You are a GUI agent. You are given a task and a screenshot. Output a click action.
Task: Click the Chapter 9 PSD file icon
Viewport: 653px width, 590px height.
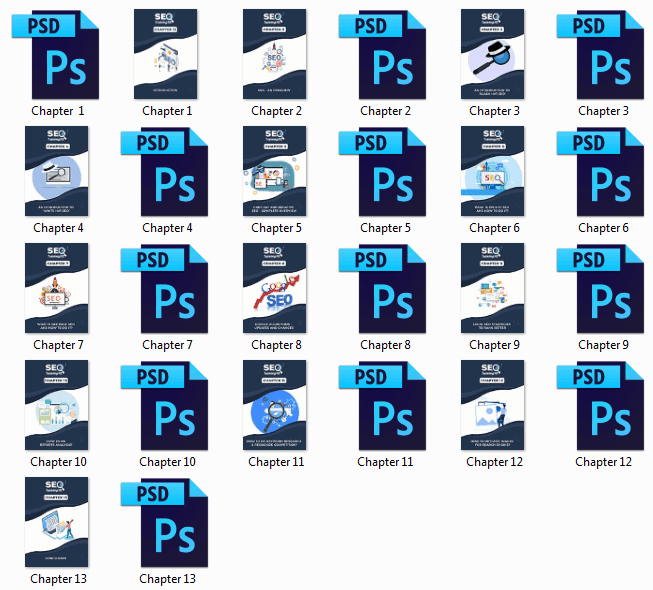603,288
